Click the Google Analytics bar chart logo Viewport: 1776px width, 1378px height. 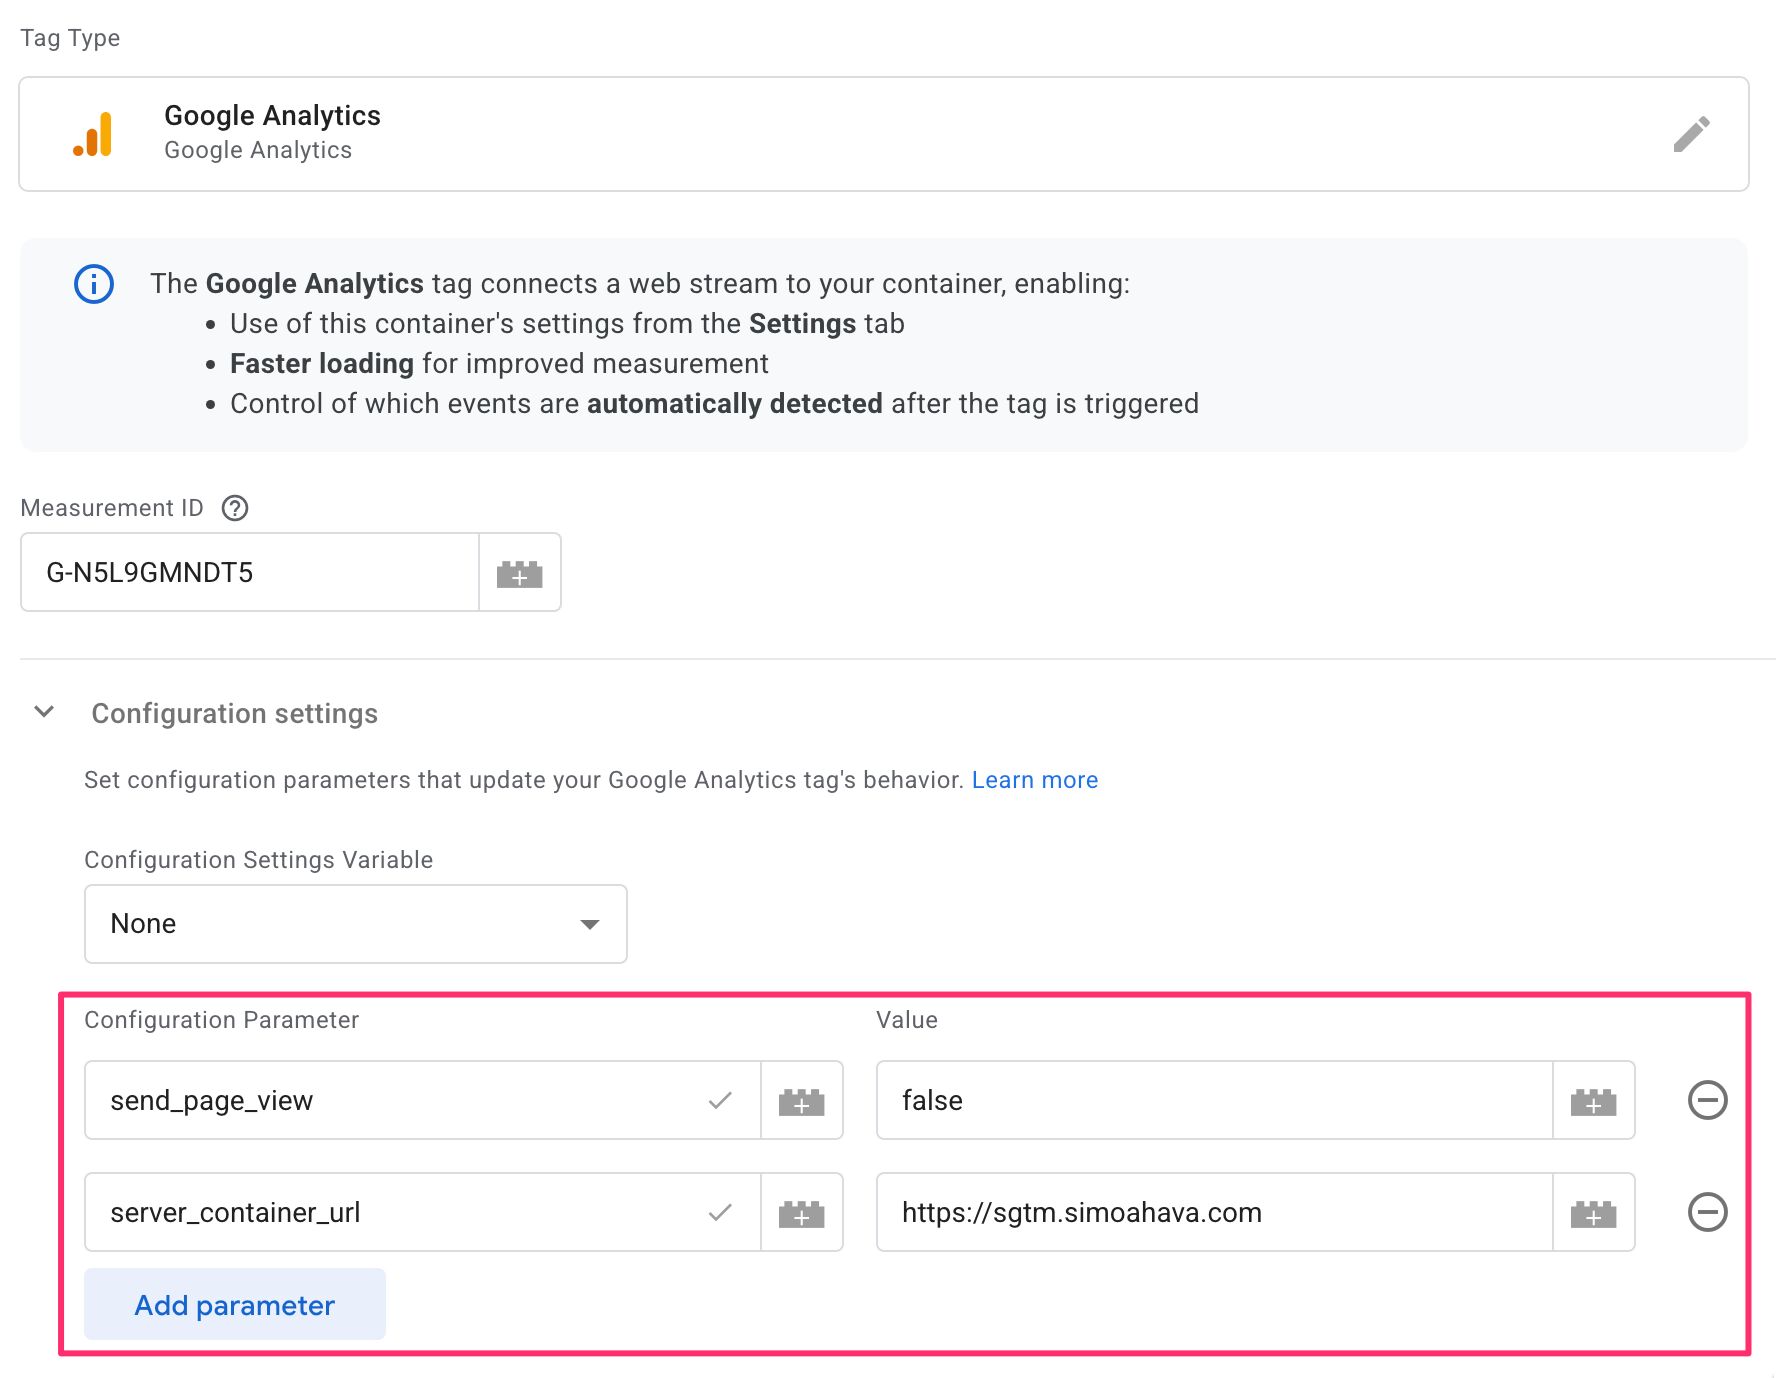click(x=93, y=134)
